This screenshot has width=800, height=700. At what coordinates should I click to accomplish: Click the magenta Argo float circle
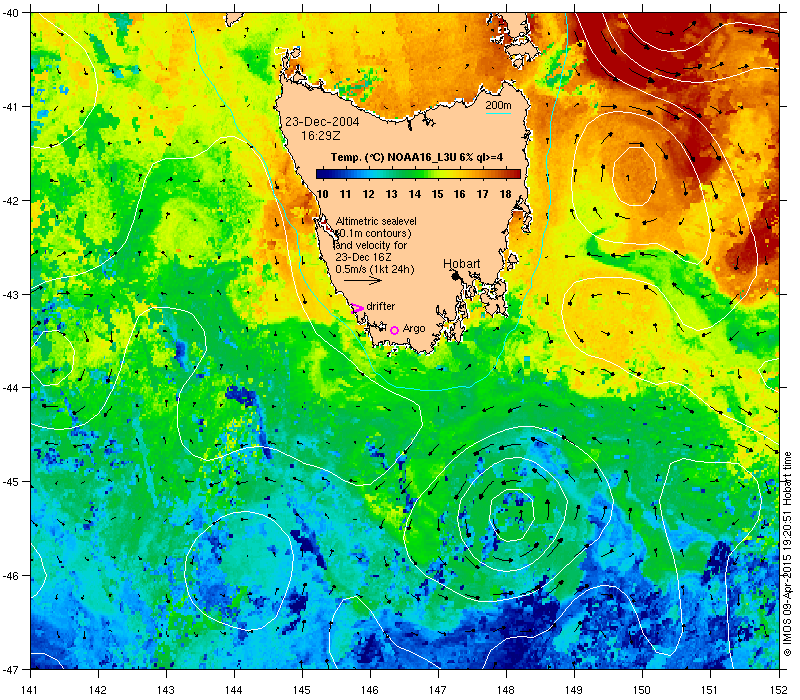(394, 330)
